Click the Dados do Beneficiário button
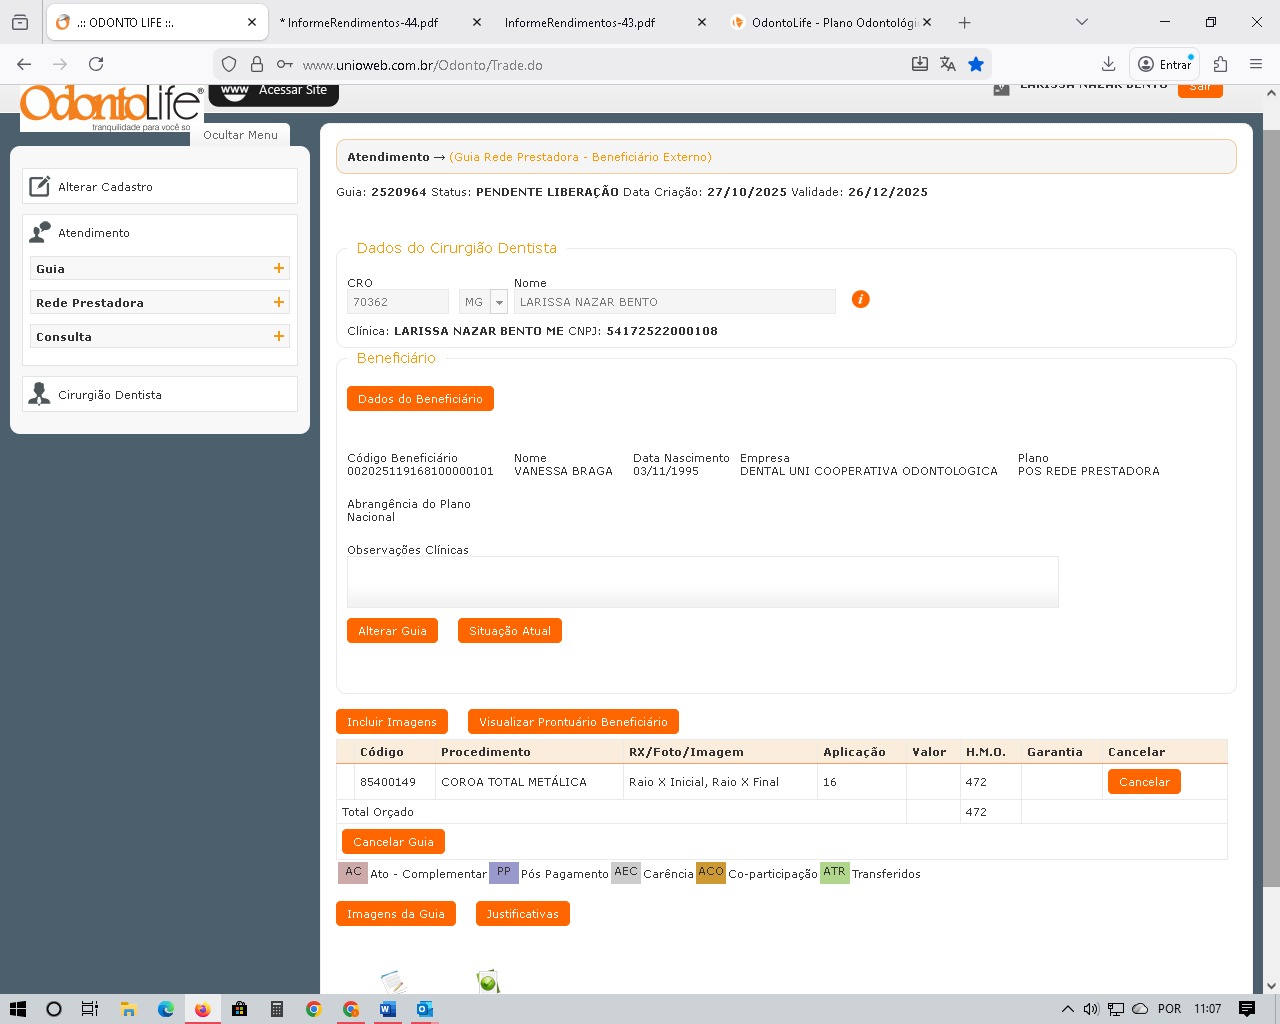1280x1024 pixels. click(x=420, y=399)
